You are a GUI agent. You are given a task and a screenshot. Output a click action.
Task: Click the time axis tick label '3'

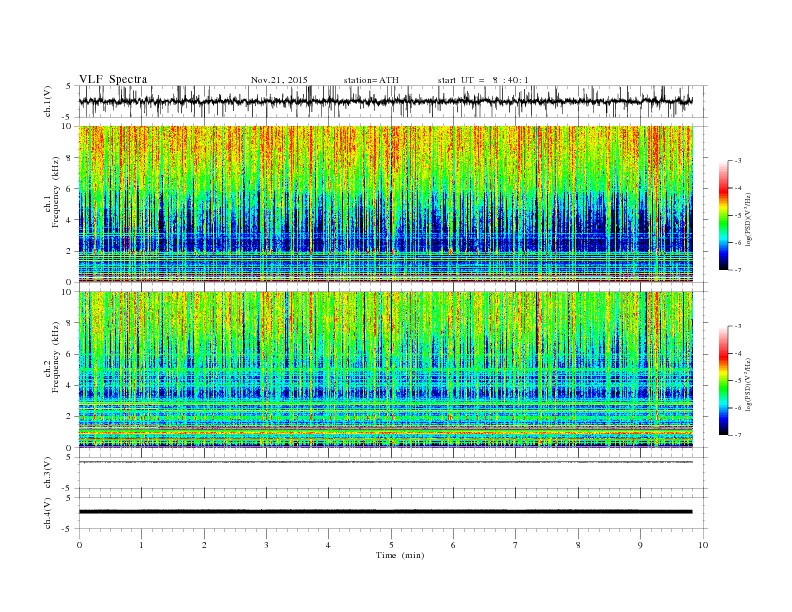click(x=266, y=545)
